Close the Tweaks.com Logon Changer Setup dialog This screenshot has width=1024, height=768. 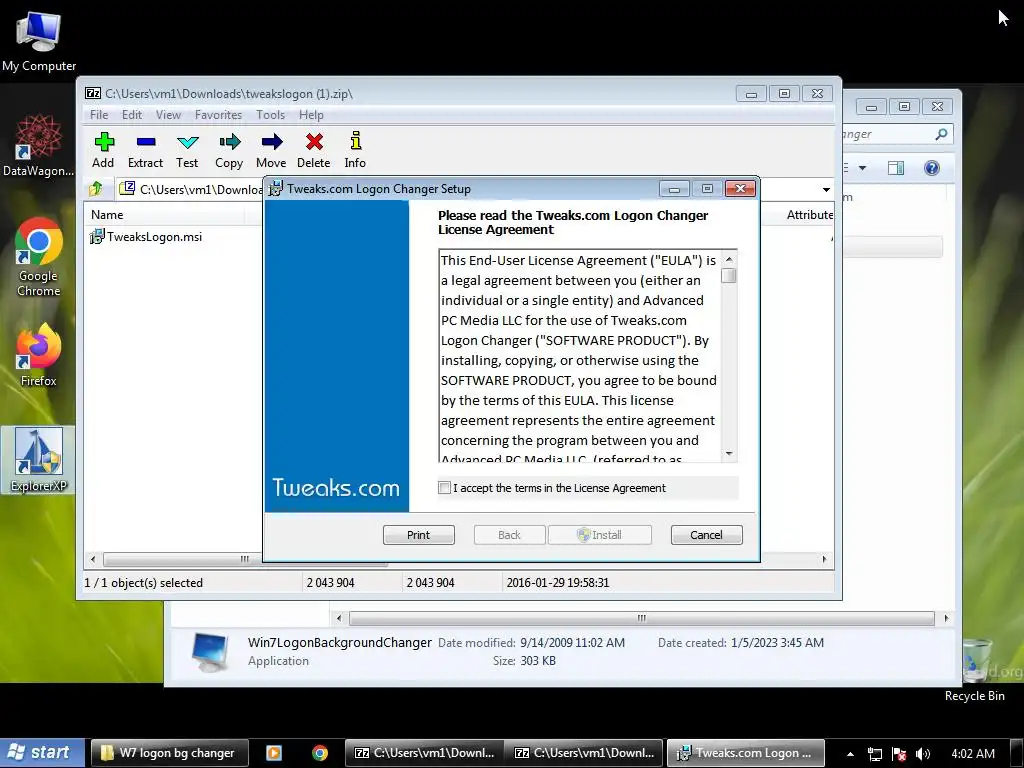pos(740,189)
